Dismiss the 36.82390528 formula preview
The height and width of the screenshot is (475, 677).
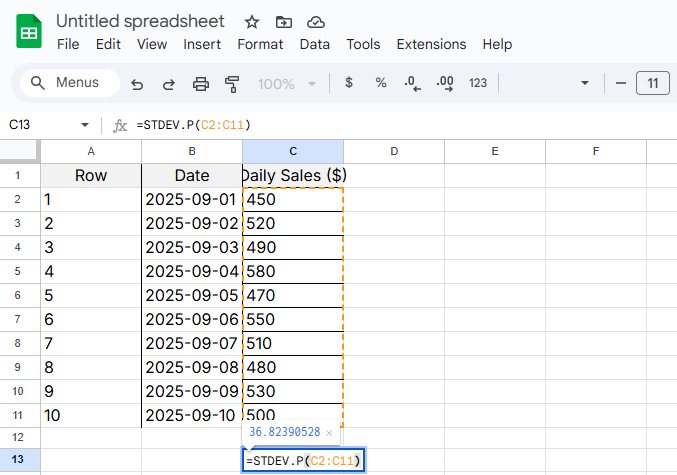(x=329, y=433)
